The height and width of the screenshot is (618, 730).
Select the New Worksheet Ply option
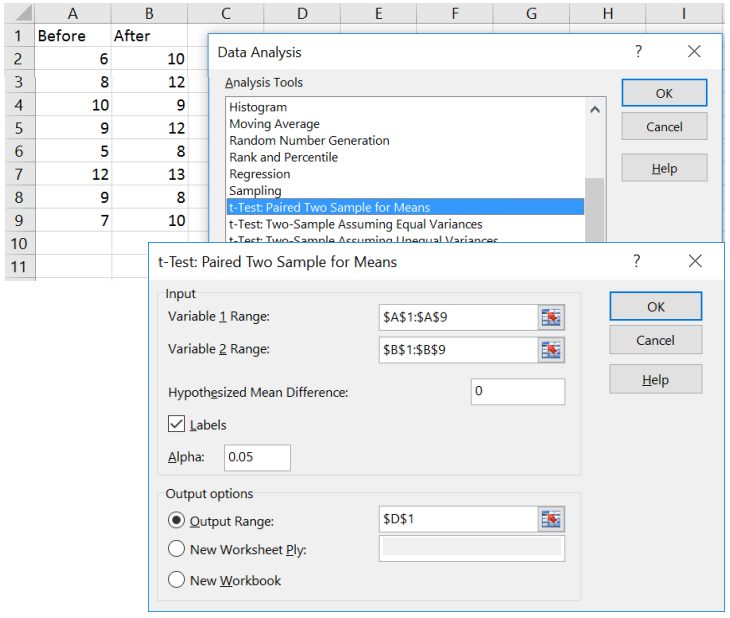pos(176,549)
